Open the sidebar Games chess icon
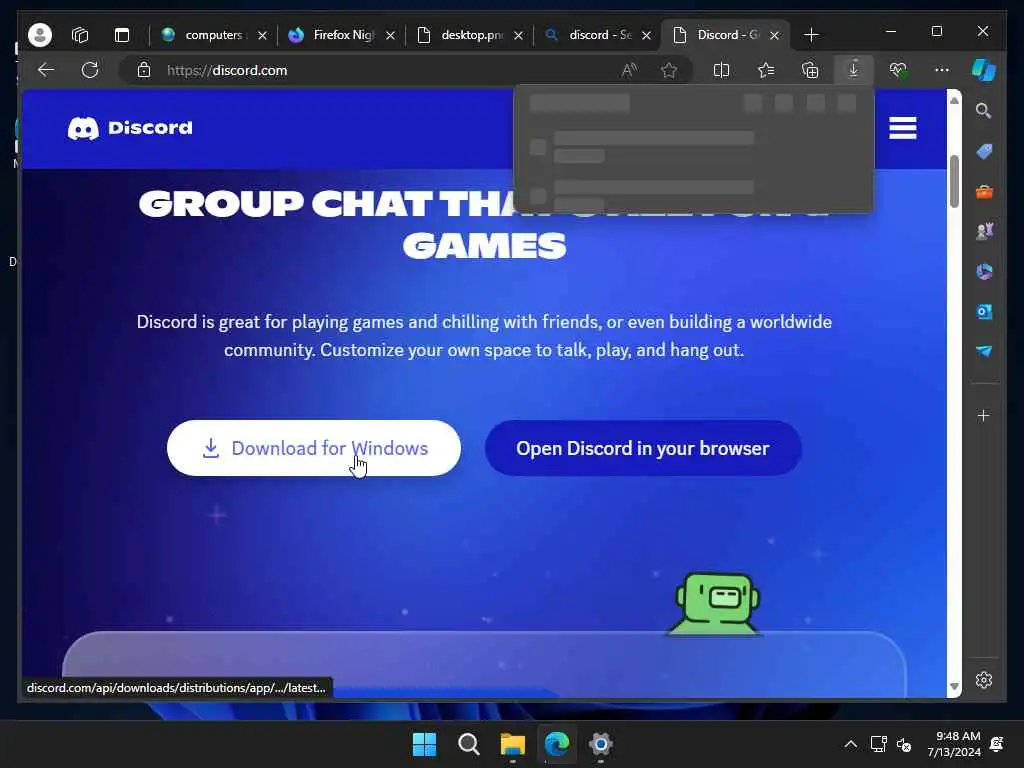The width and height of the screenshot is (1024, 768). (x=984, y=231)
